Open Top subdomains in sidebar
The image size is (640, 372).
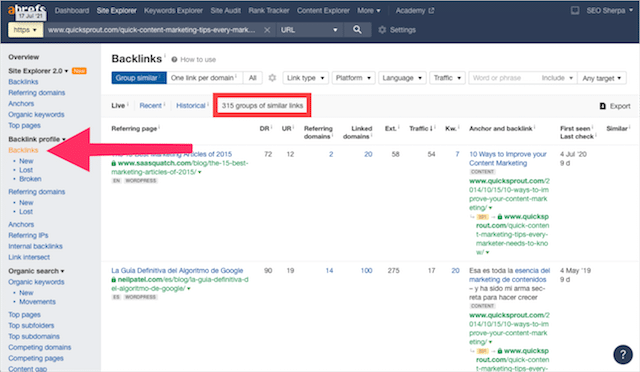coord(34,336)
